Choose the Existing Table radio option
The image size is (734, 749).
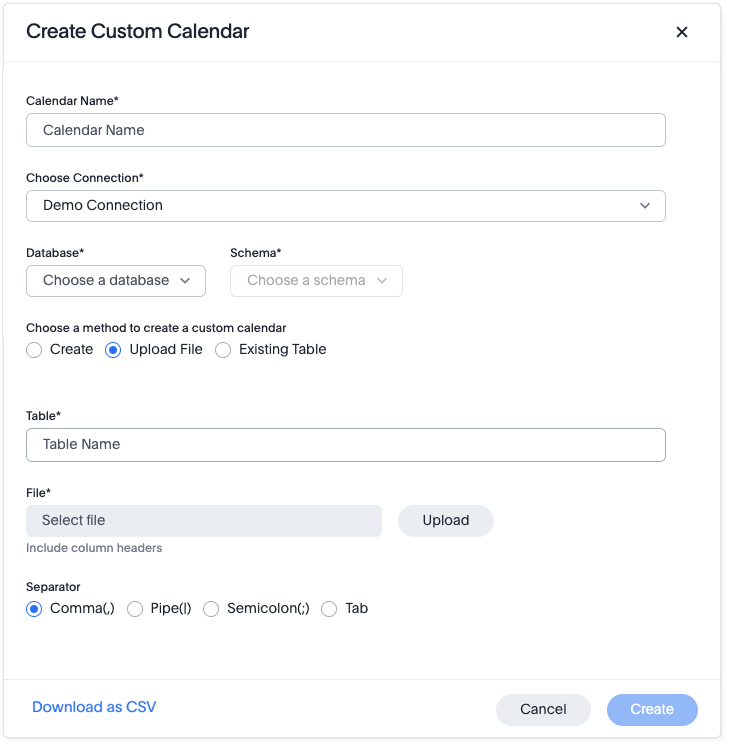(223, 350)
